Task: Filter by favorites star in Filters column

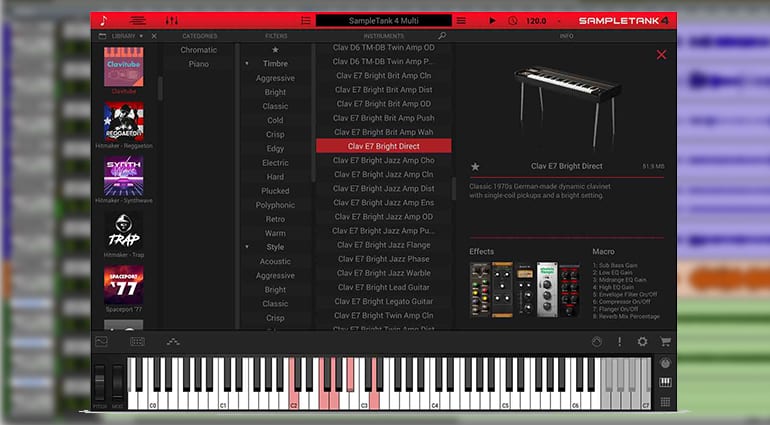Action: click(275, 50)
